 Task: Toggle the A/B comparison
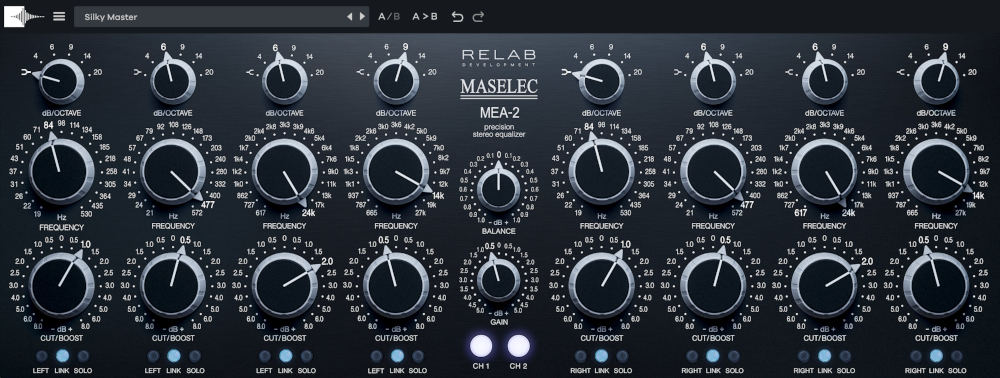[x=389, y=17]
